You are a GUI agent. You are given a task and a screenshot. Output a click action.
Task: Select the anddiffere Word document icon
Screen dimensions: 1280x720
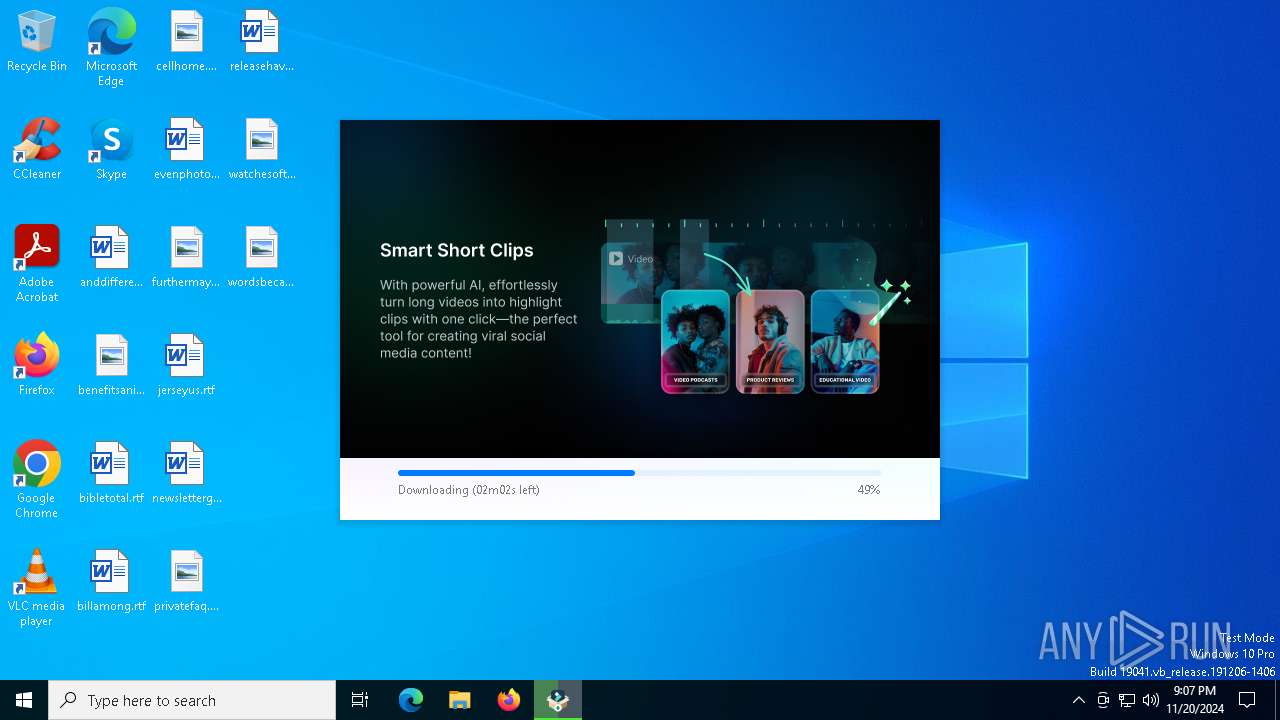[111, 258]
